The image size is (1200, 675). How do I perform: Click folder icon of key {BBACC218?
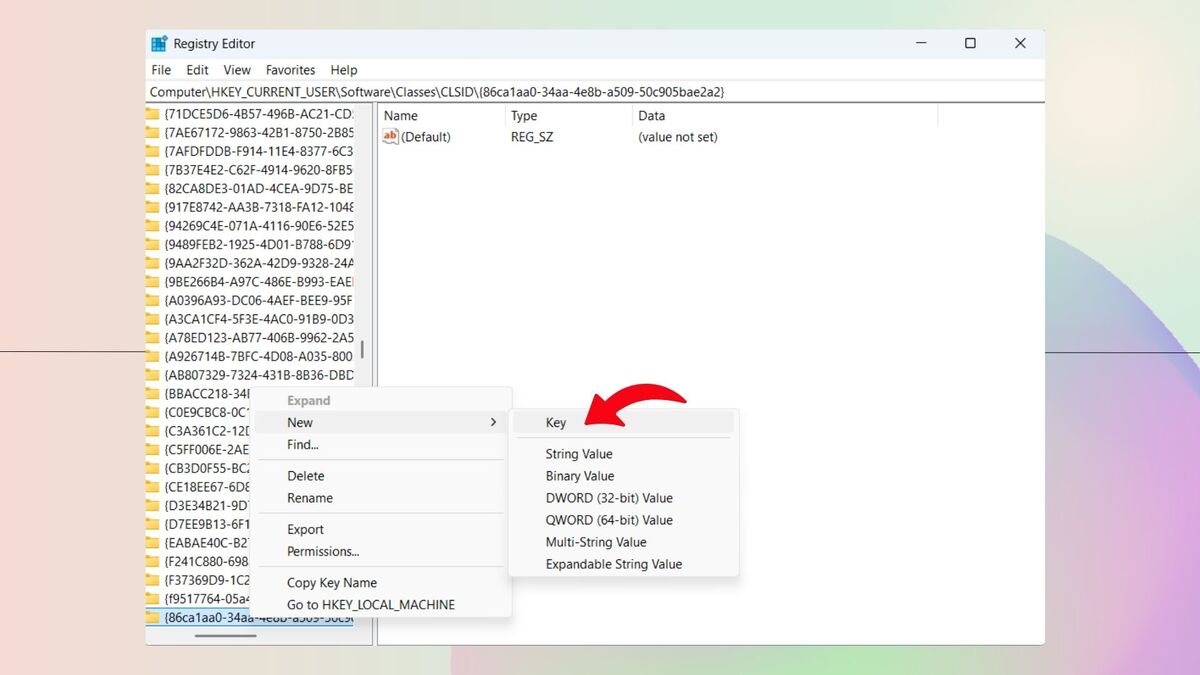(153, 394)
